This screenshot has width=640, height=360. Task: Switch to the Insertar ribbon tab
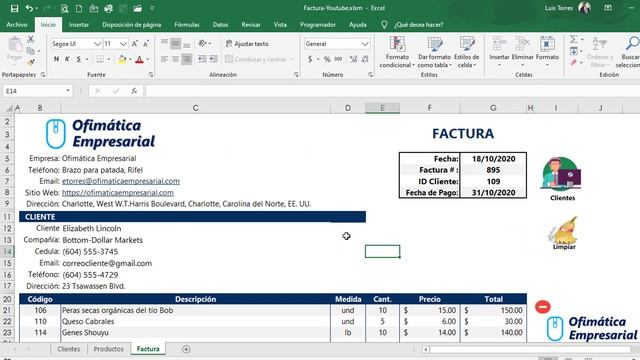coord(79,25)
